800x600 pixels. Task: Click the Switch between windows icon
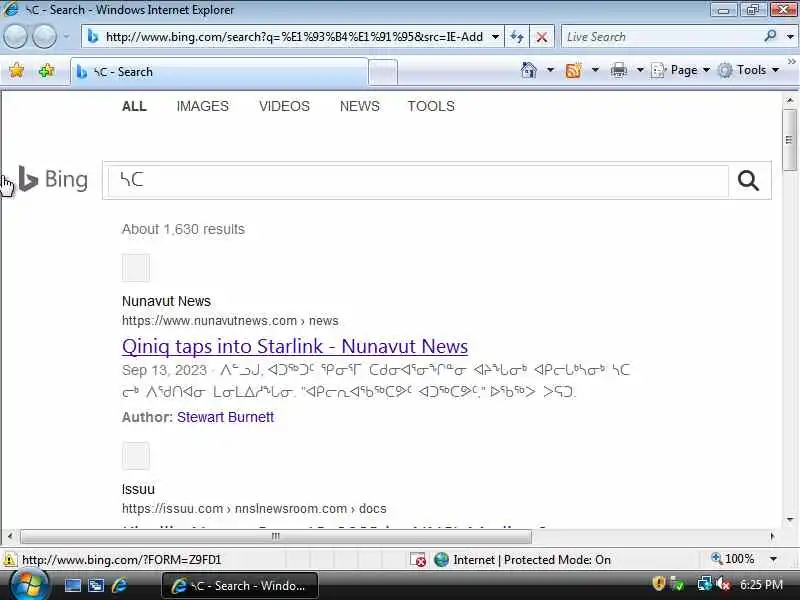(x=96, y=585)
